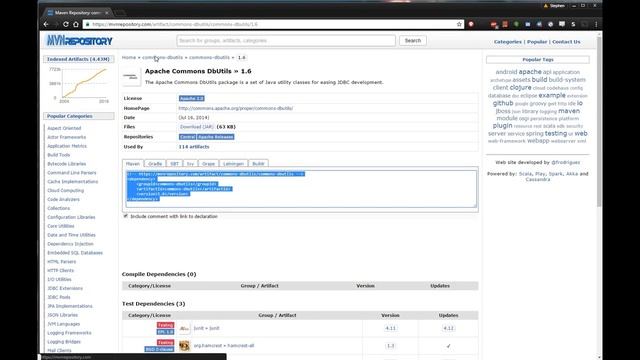This screenshot has width=640, height=360.
Task: Open the commons.apache.org homepage link
Action: click(x=236, y=108)
